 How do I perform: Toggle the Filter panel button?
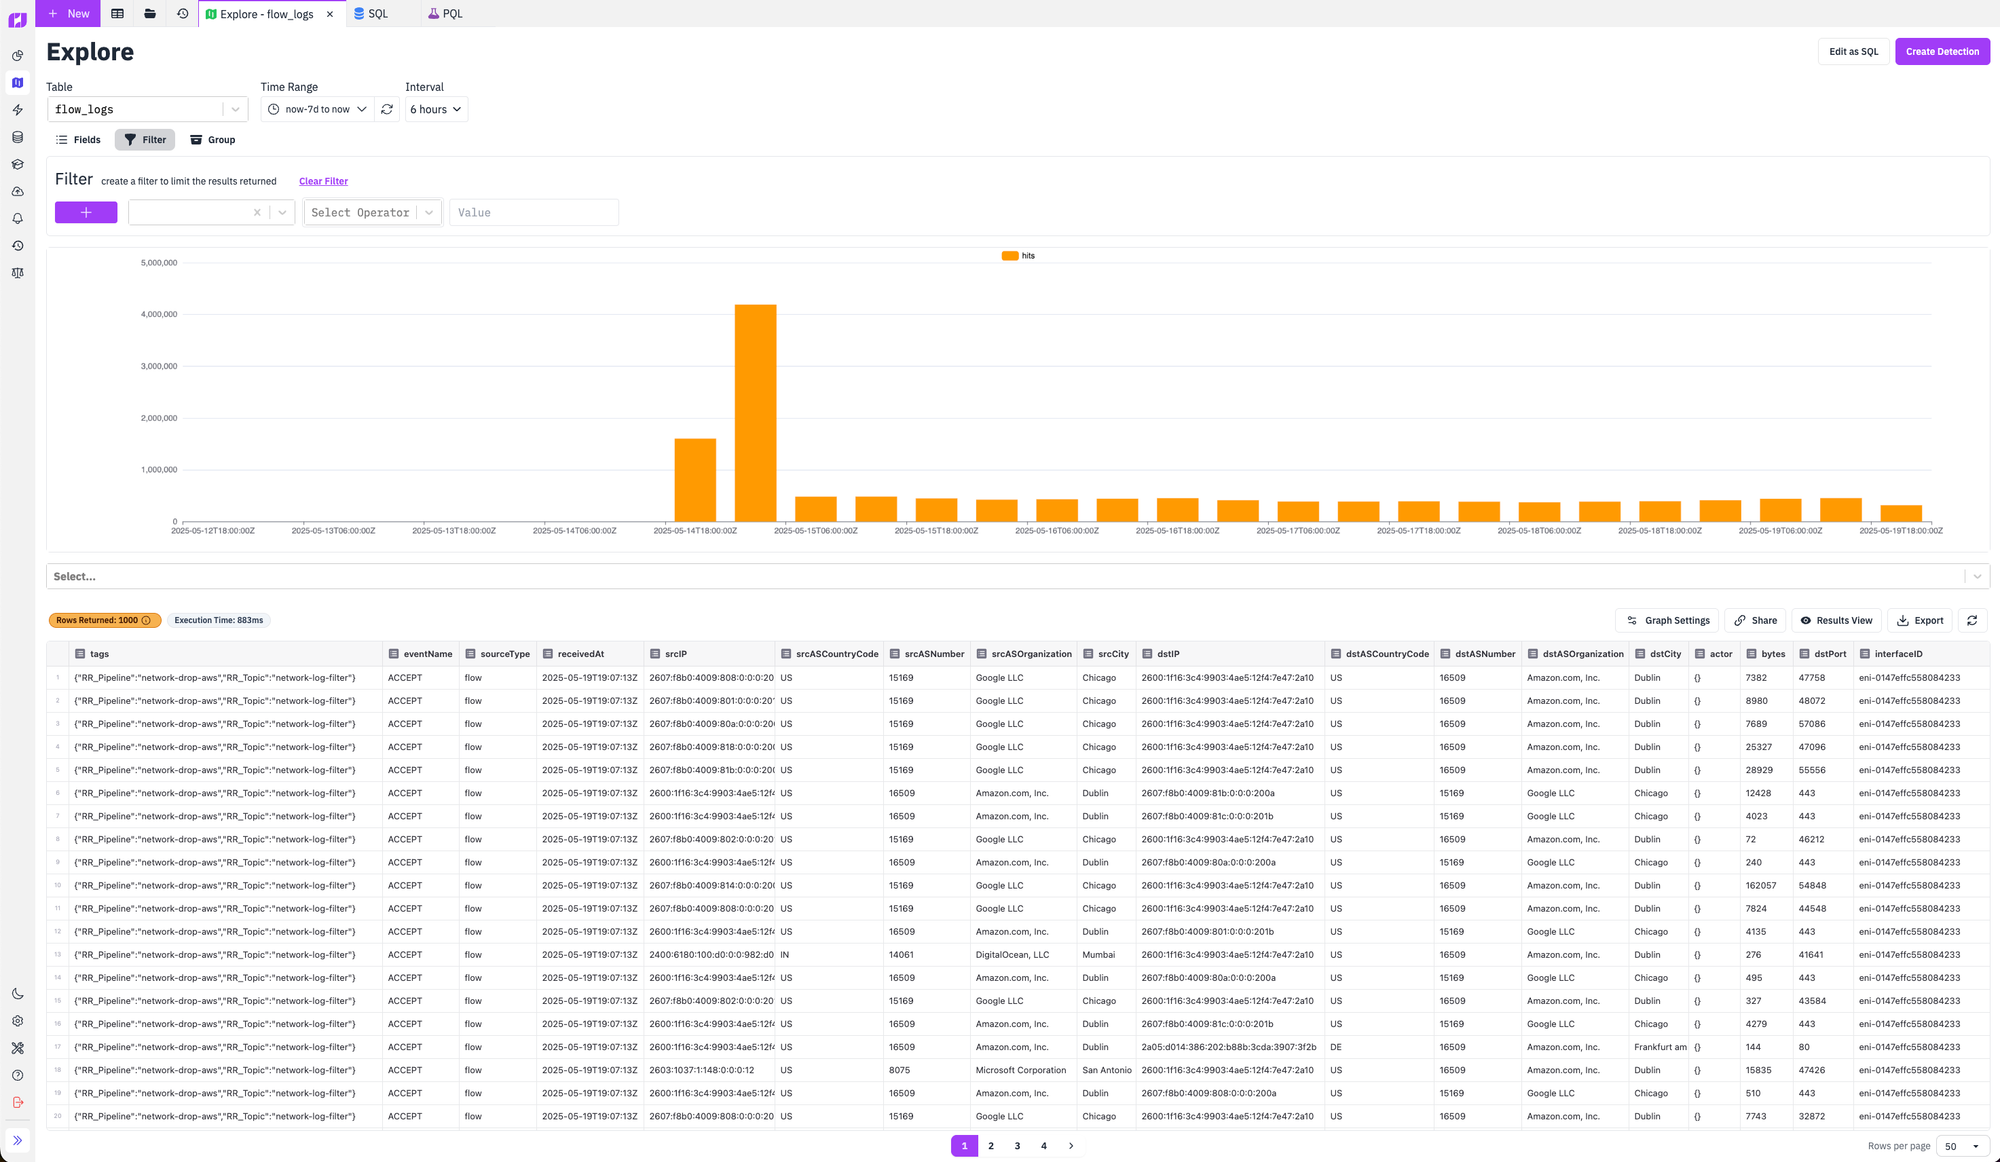click(x=145, y=140)
